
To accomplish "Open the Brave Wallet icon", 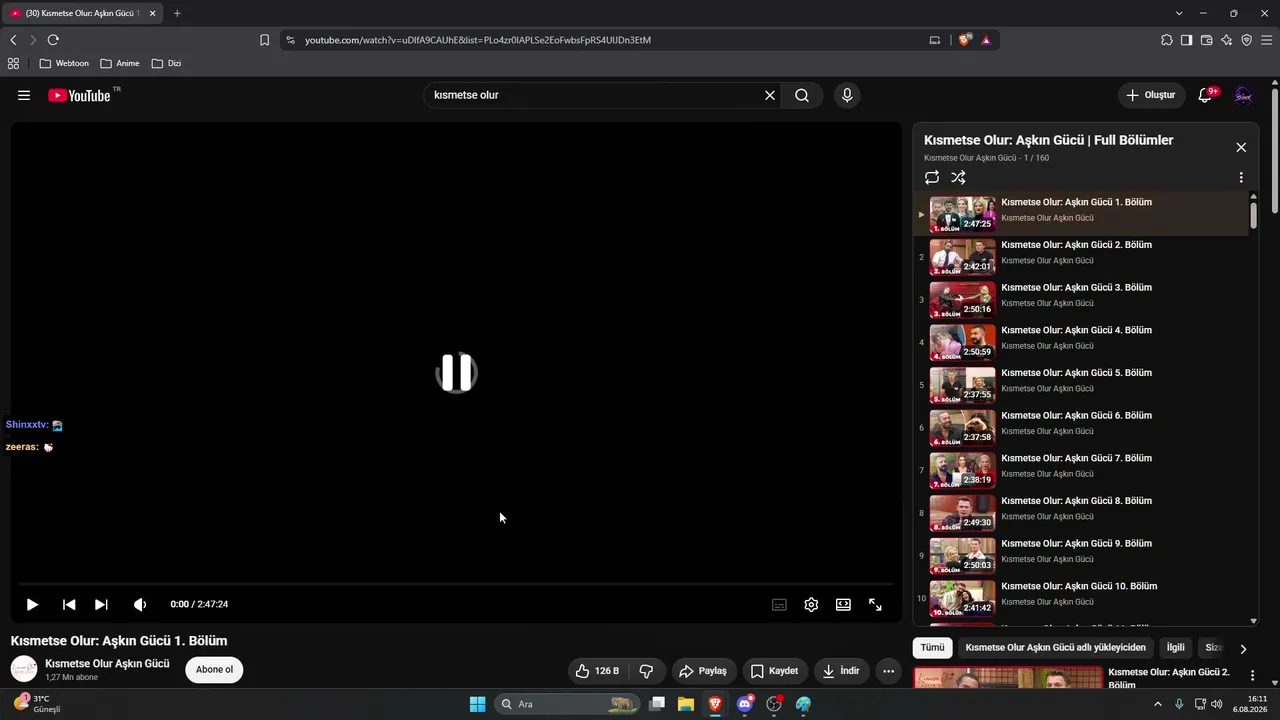I will coord(1206,40).
